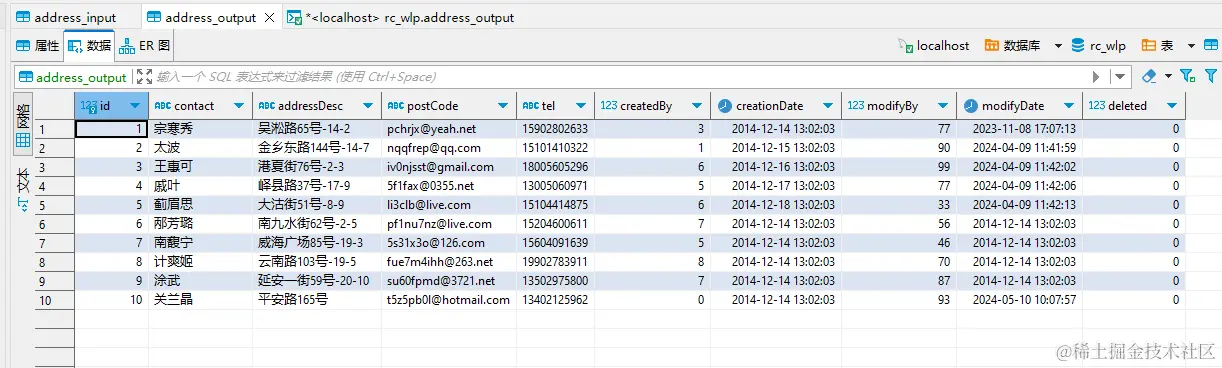Select id cell in row 1
1222x368 pixels.
point(112,129)
